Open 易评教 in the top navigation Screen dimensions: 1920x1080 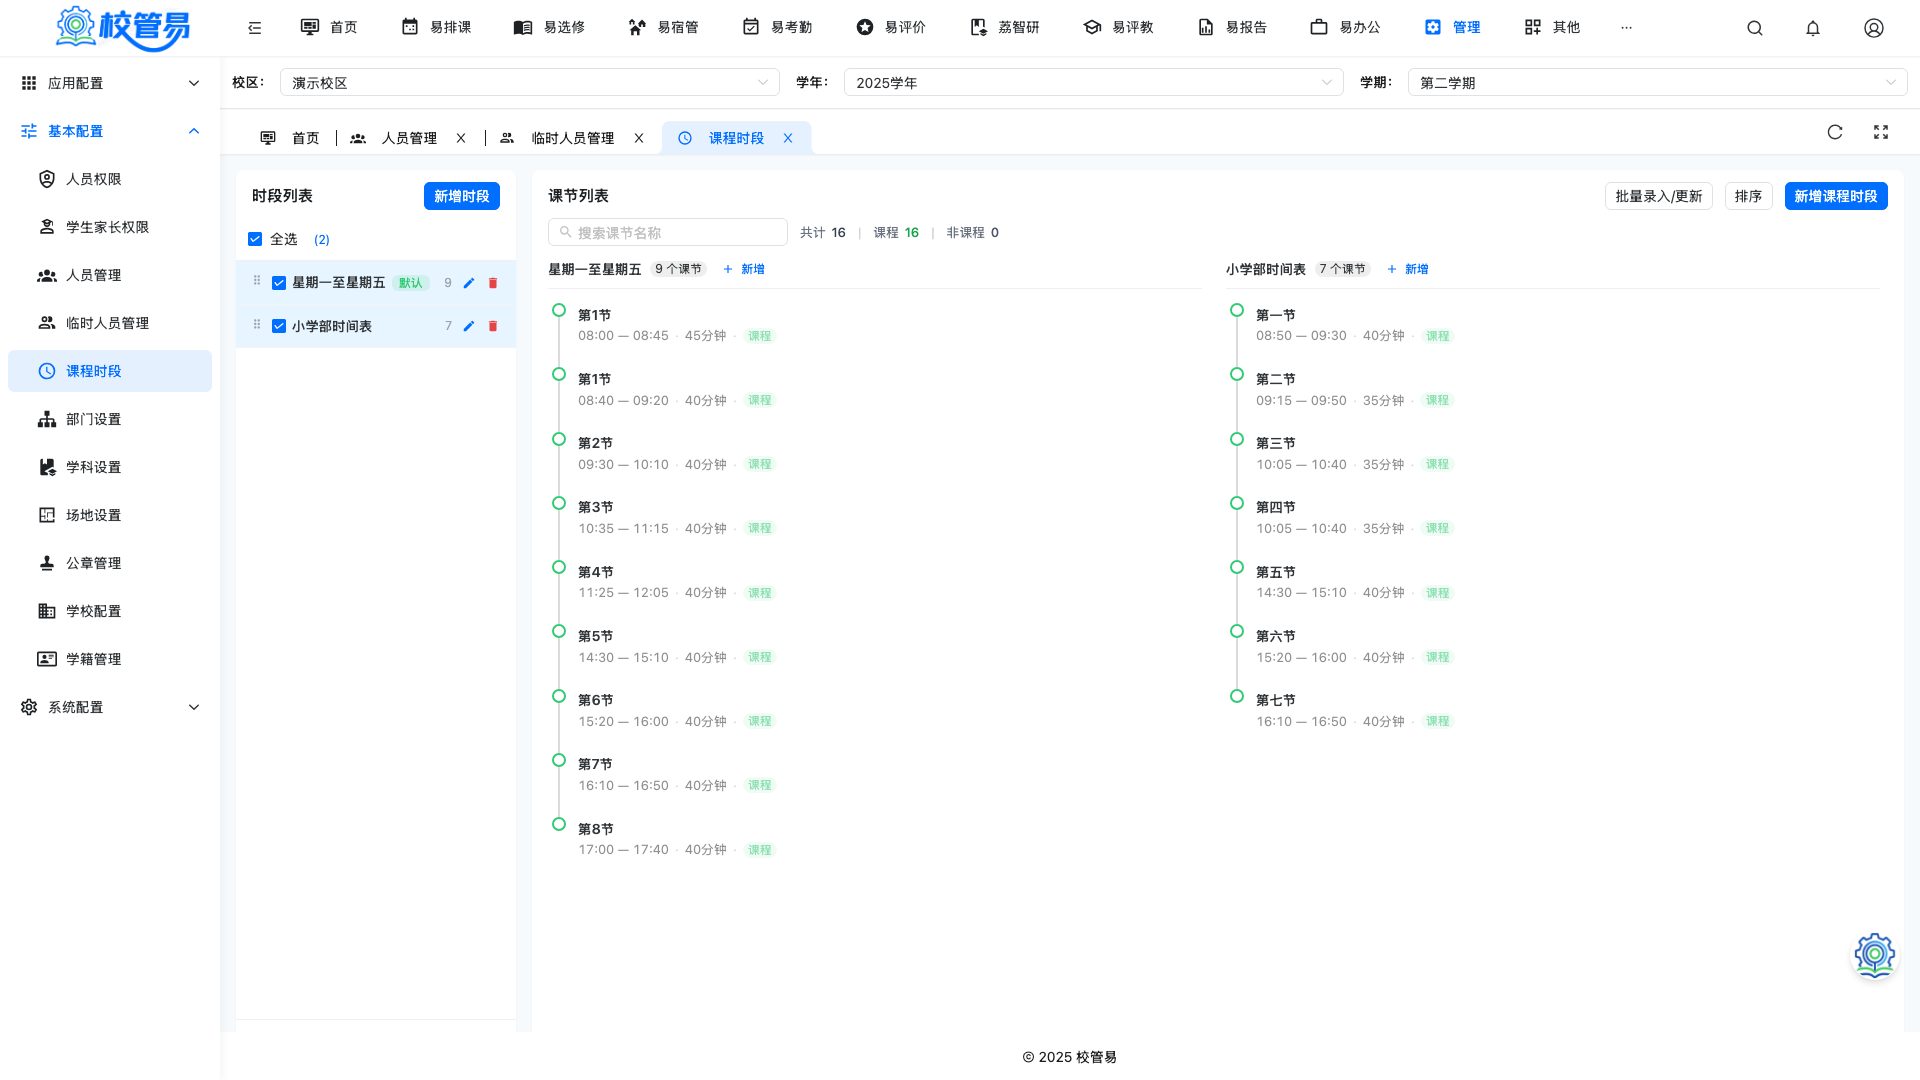tap(1118, 27)
